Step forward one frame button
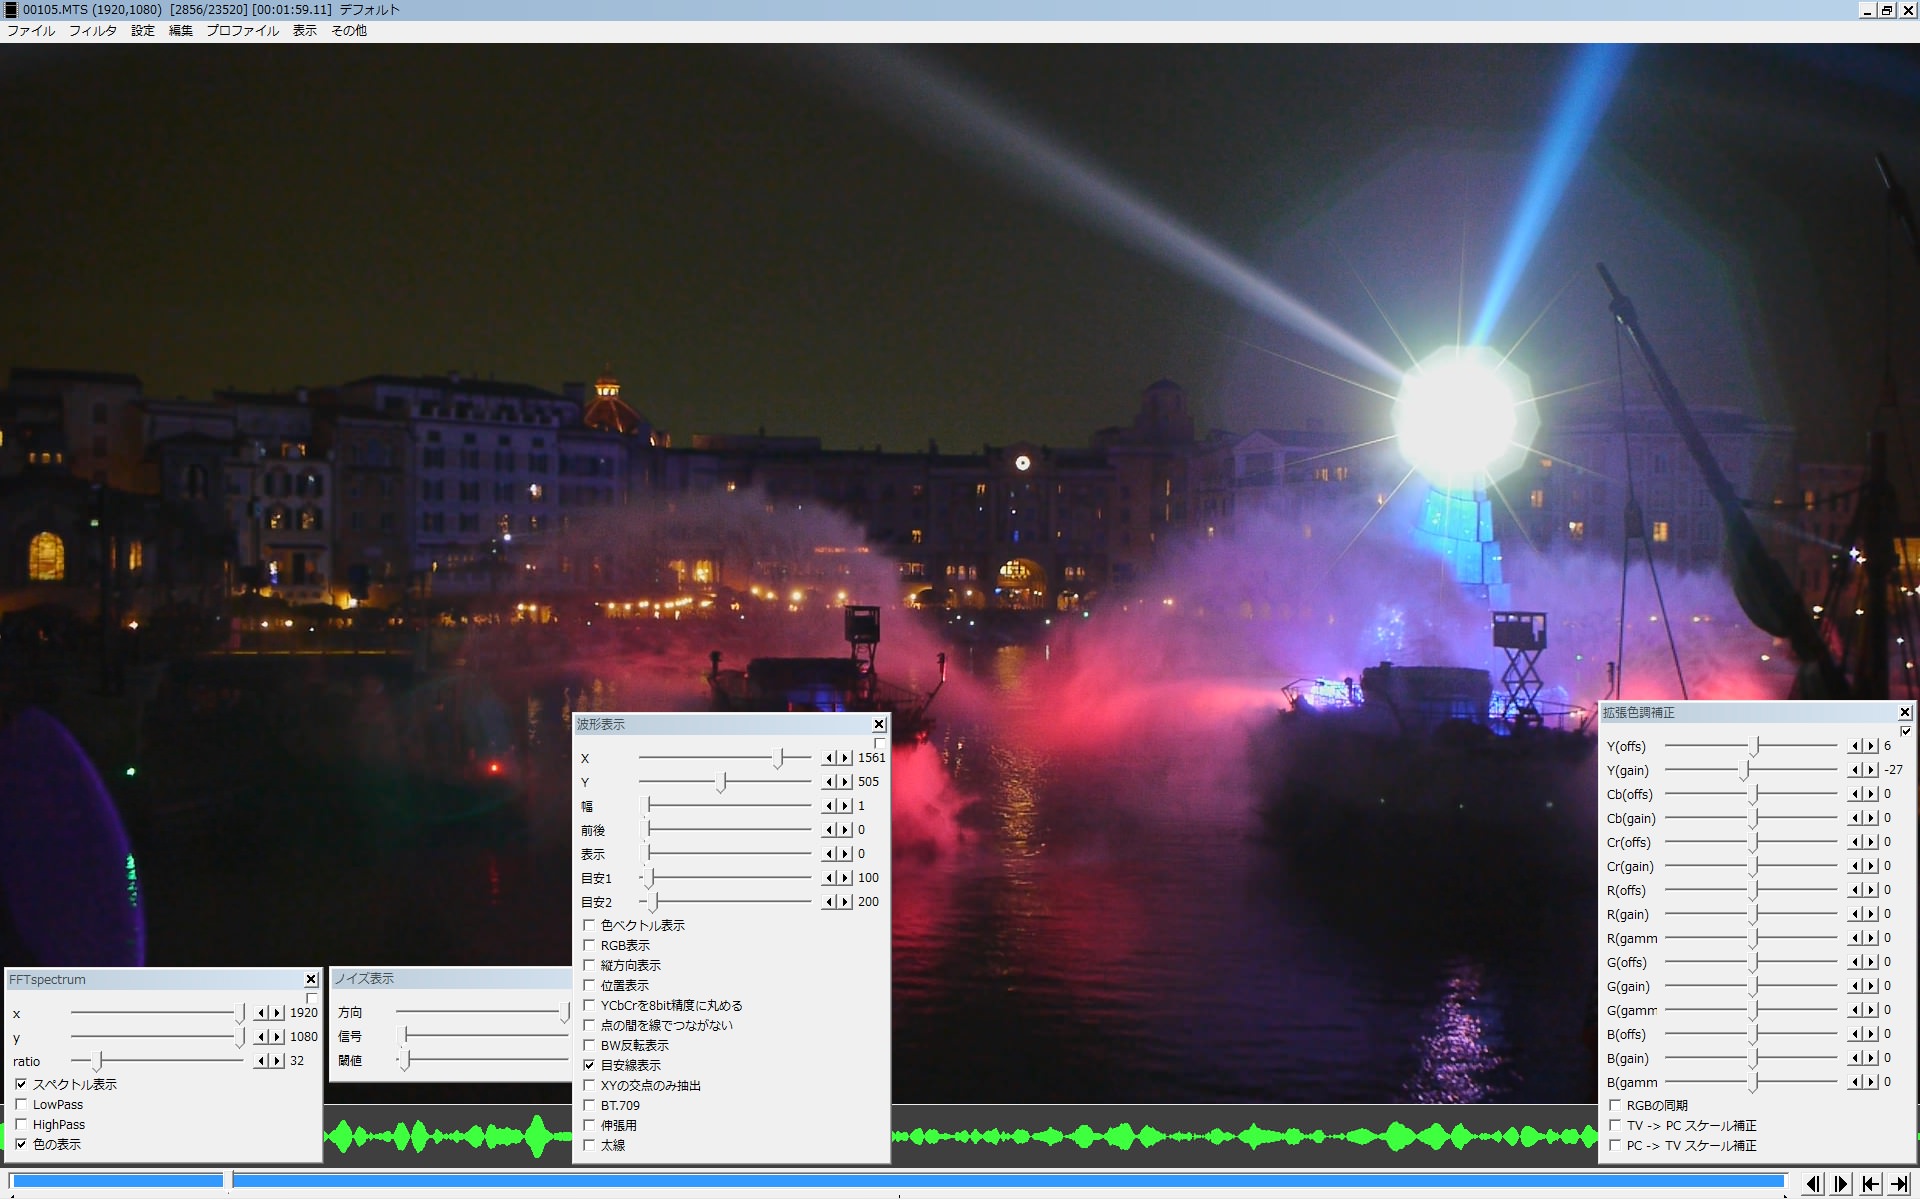The width and height of the screenshot is (1920, 1200). coord(1841,1184)
